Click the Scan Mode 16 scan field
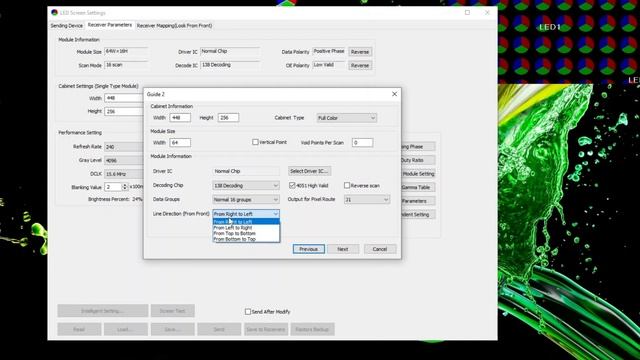The height and width of the screenshot is (360, 640). 126,65
